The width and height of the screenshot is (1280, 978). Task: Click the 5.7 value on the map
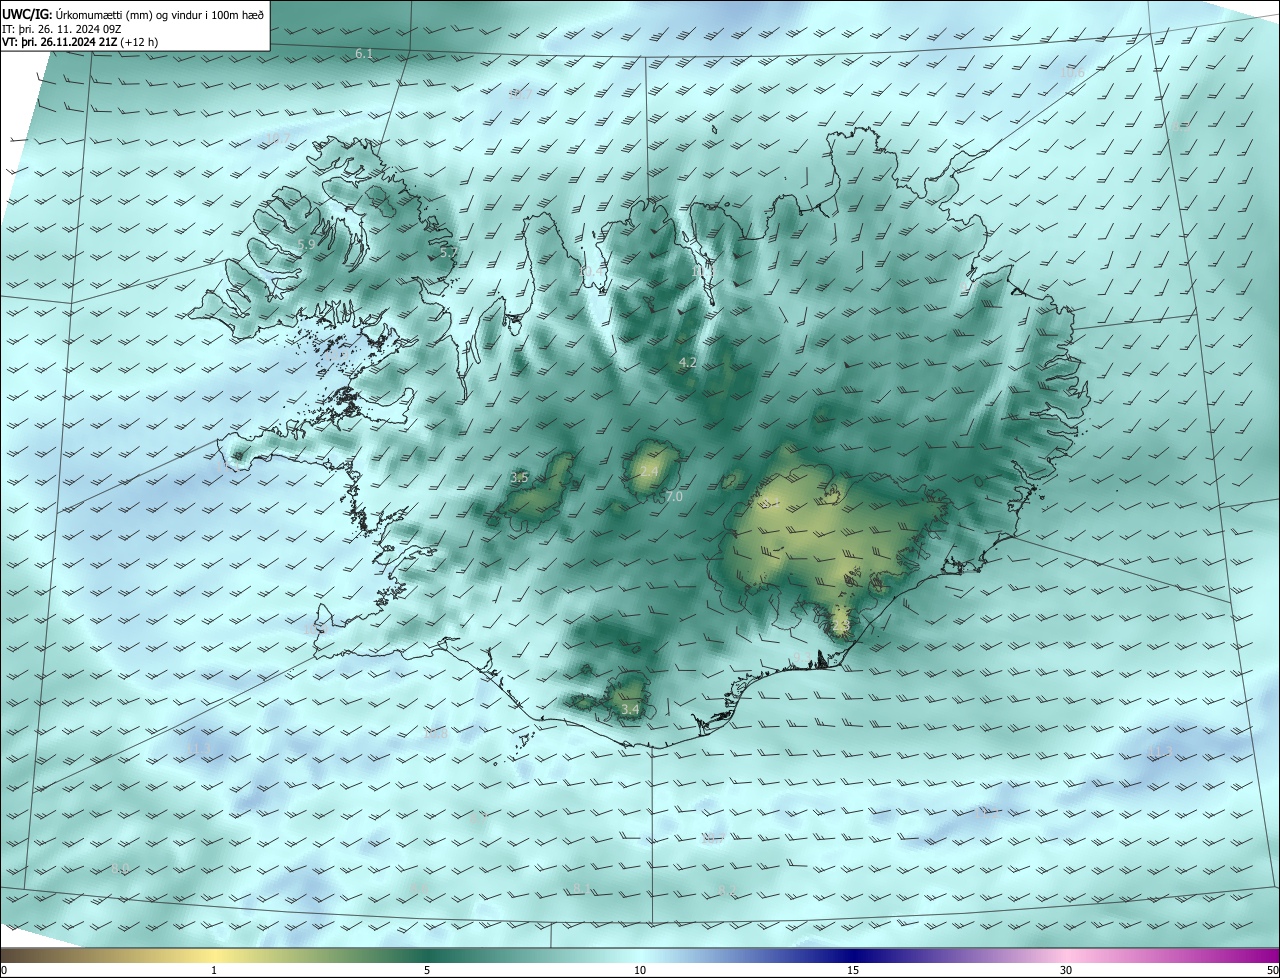[448, 253]
